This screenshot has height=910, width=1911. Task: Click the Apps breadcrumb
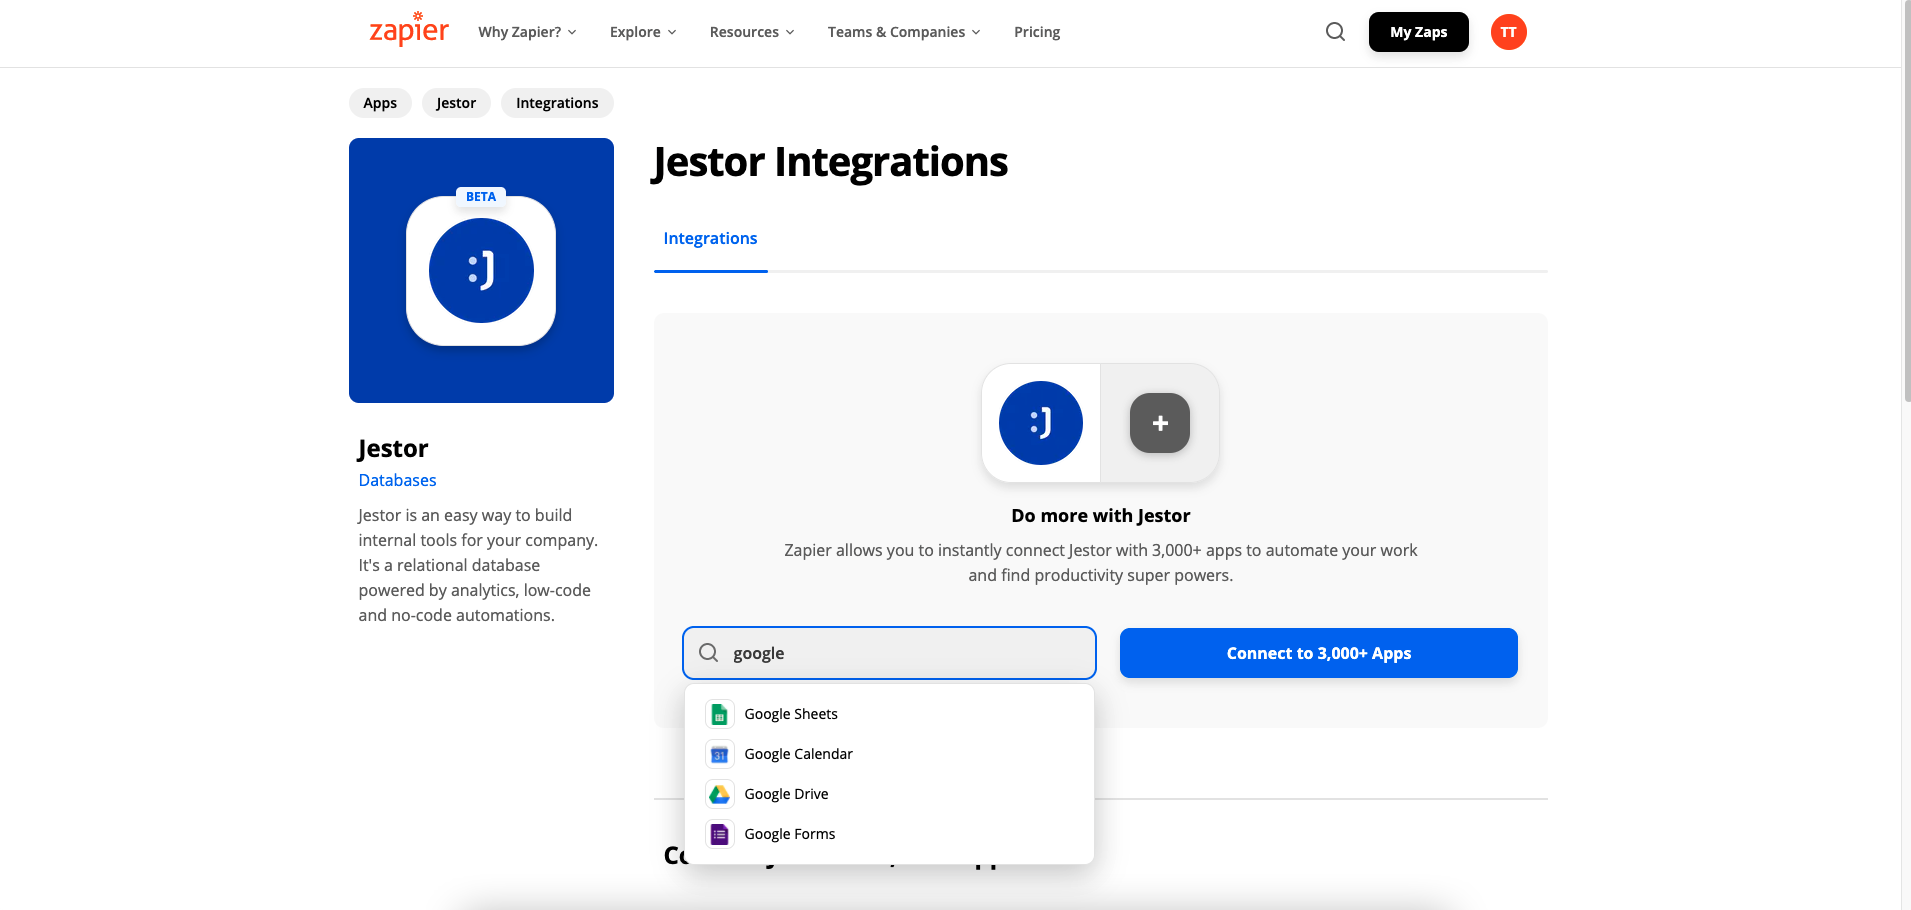[x=380, y=103]
